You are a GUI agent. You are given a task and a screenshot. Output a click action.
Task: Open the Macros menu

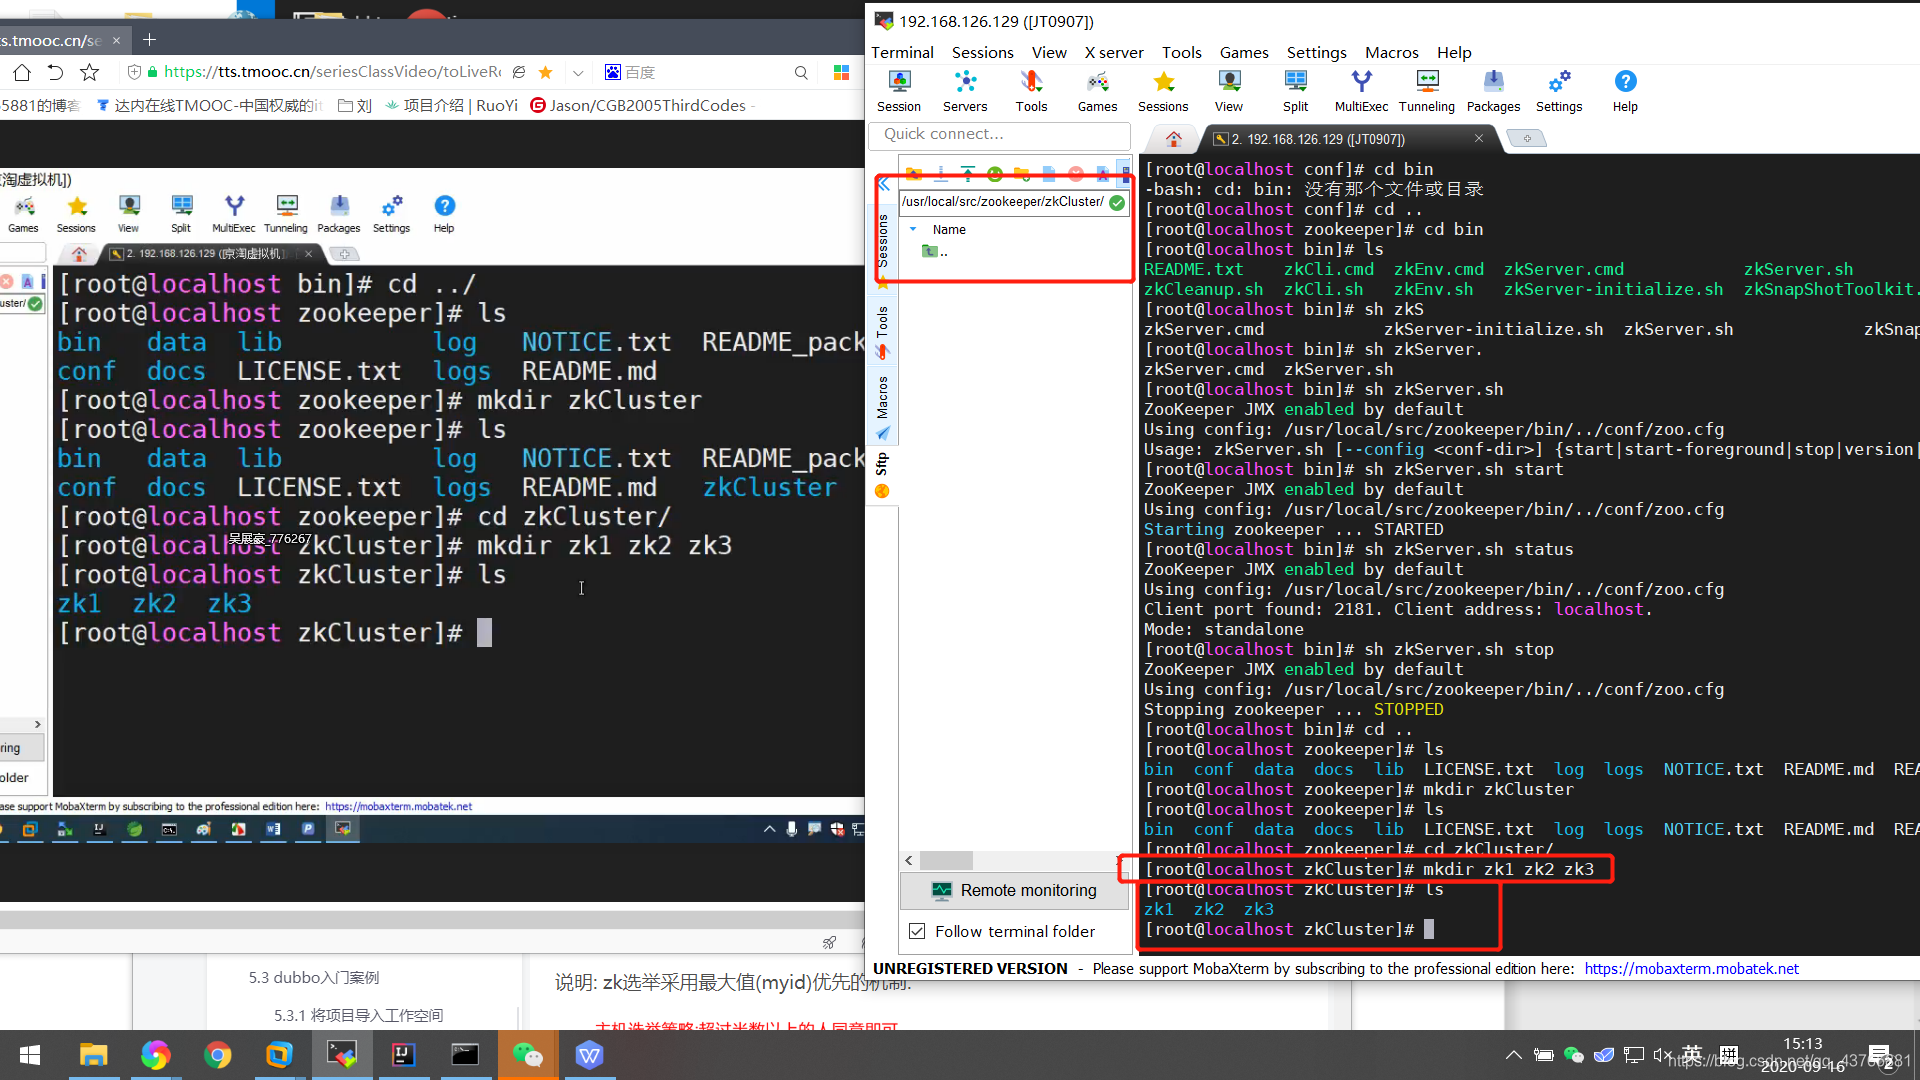[1391, 52]
